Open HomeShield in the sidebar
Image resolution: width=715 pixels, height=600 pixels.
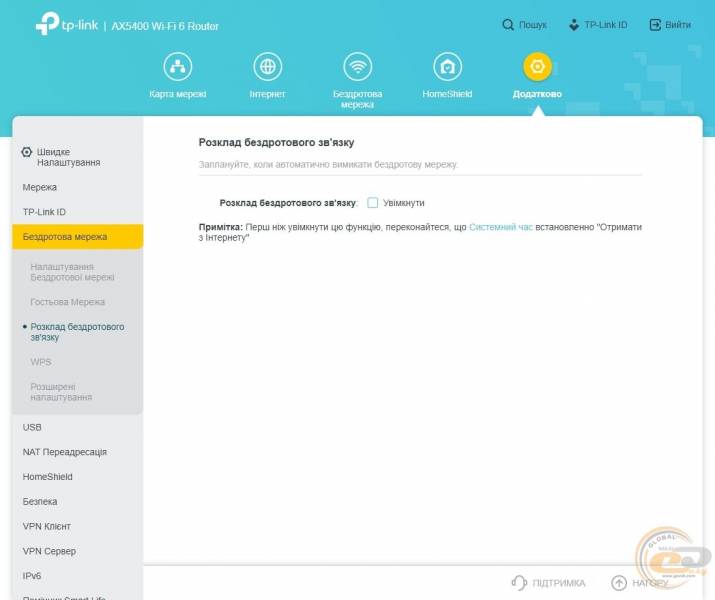pos(47,476)
